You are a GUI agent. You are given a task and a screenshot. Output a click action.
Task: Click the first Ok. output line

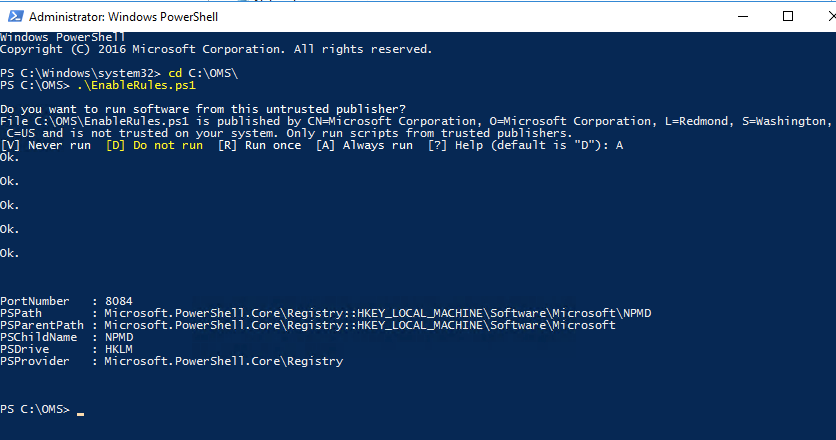10,157
